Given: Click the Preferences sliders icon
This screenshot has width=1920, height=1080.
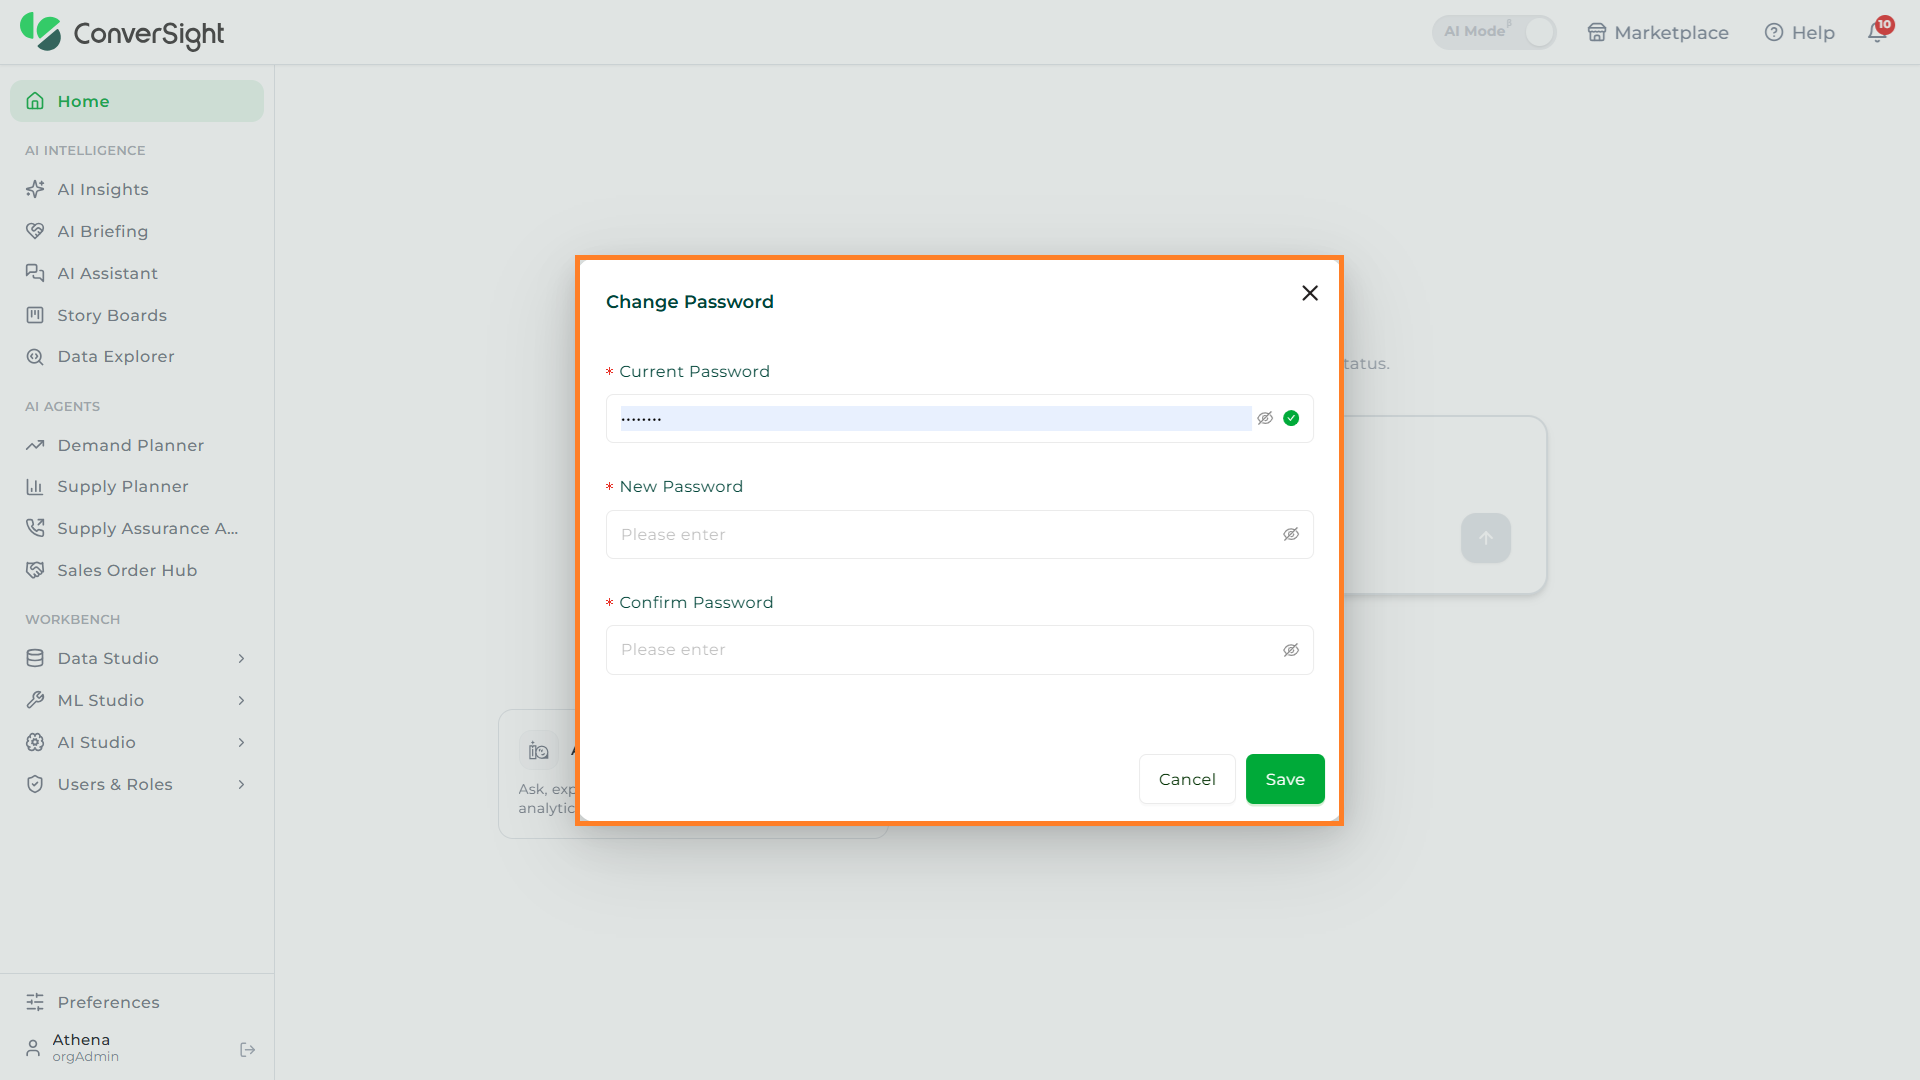Looking at the screenshot, I should point(35,1002).
